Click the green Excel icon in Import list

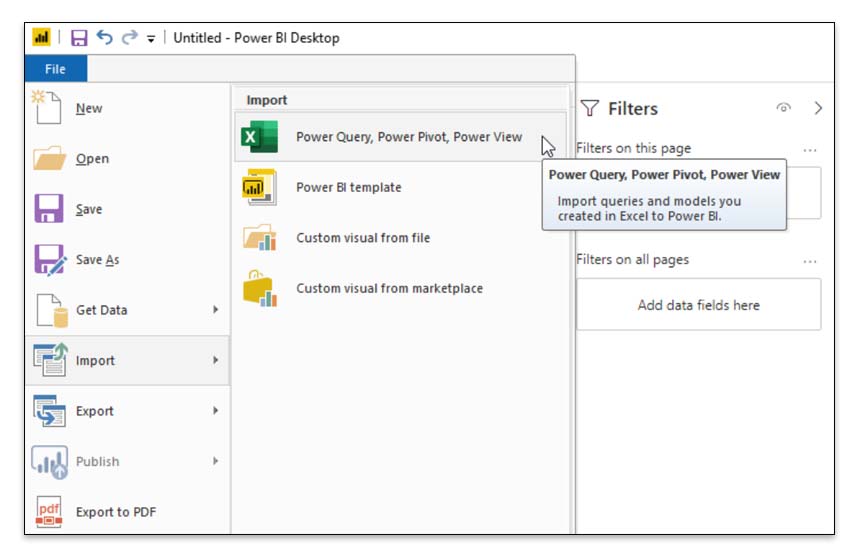pyautogui.click(x=260, y=136)
